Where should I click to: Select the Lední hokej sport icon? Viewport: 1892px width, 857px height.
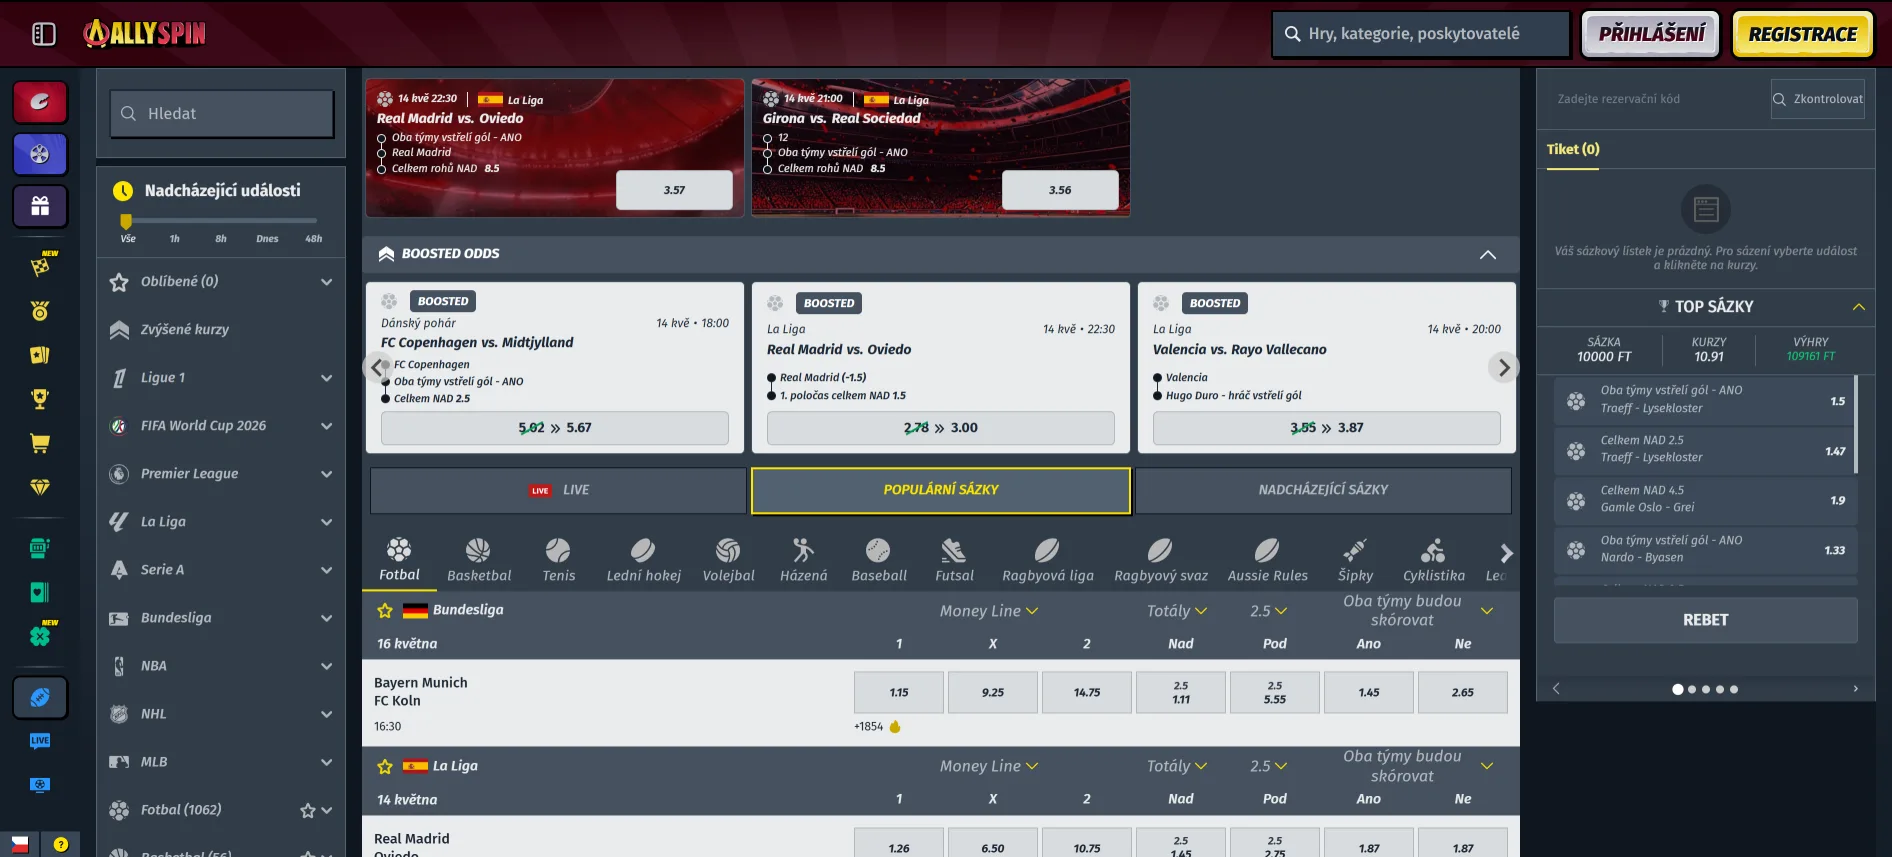643,560
